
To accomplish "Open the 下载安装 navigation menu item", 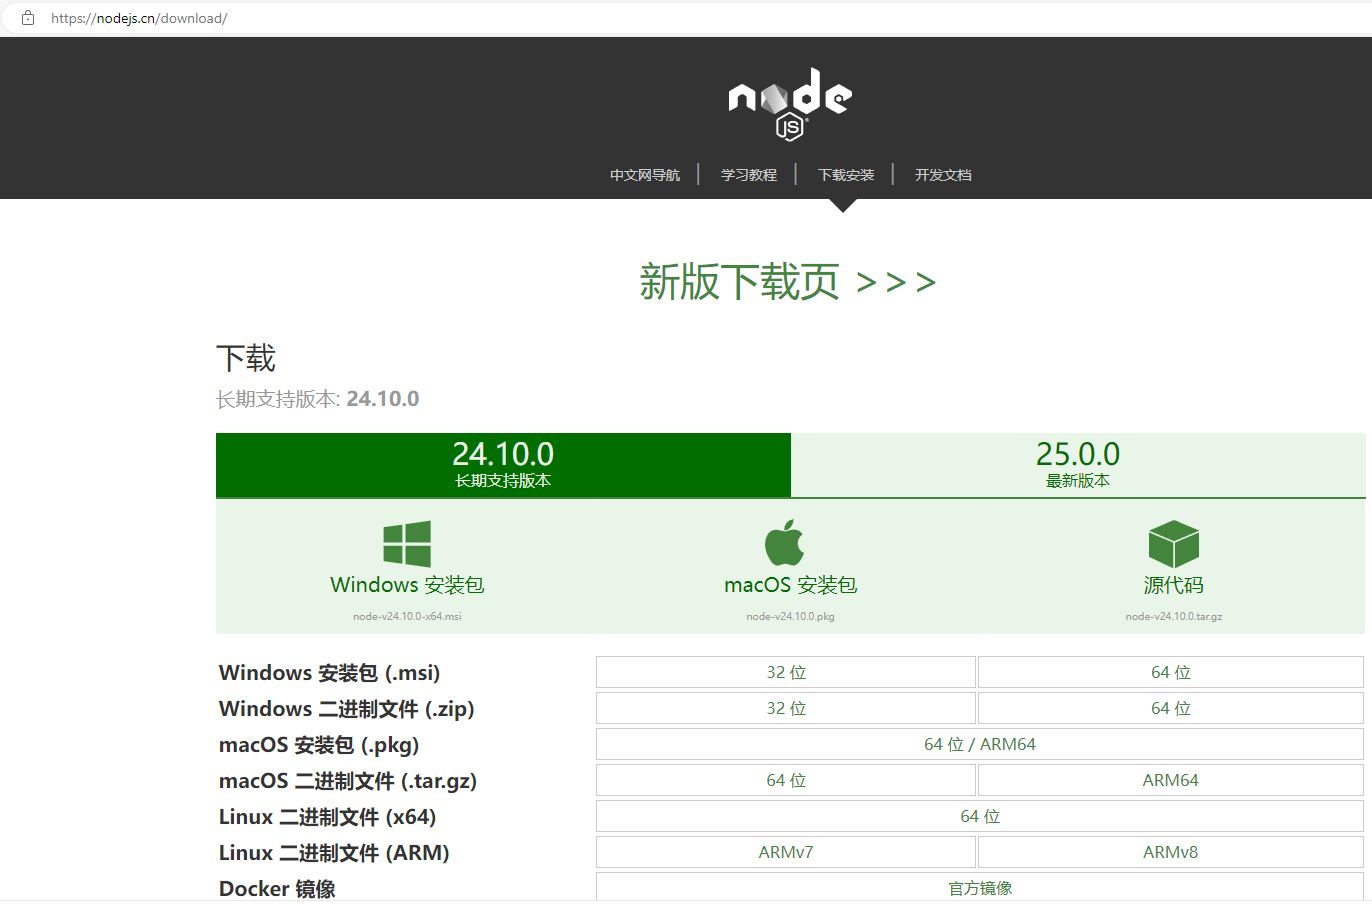I will [845, 174].
